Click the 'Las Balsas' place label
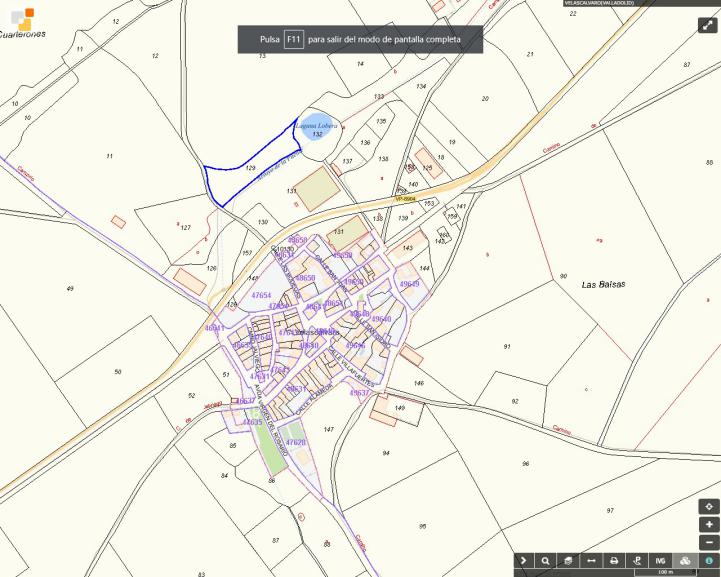721x577 pixels. [x=603, y=285]
